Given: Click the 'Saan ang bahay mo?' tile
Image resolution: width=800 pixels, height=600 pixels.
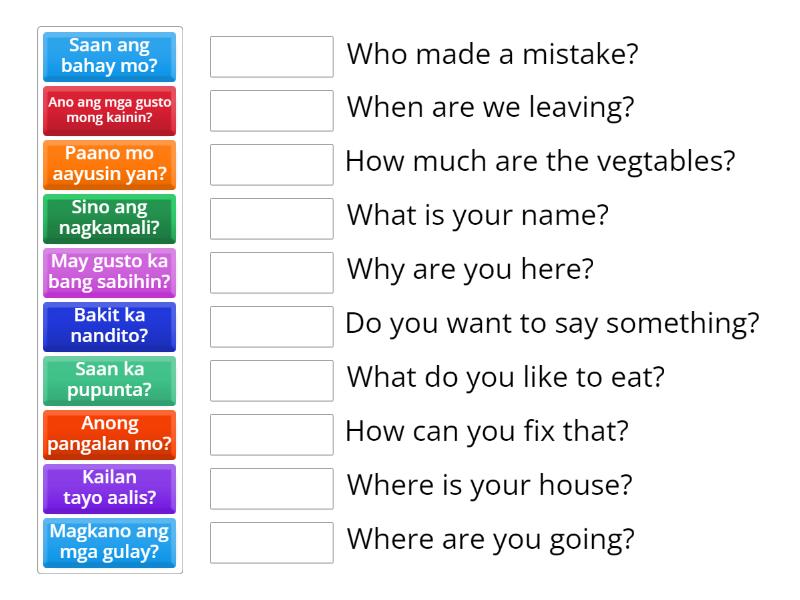Looking at the screenshot, I should point(110,57).
